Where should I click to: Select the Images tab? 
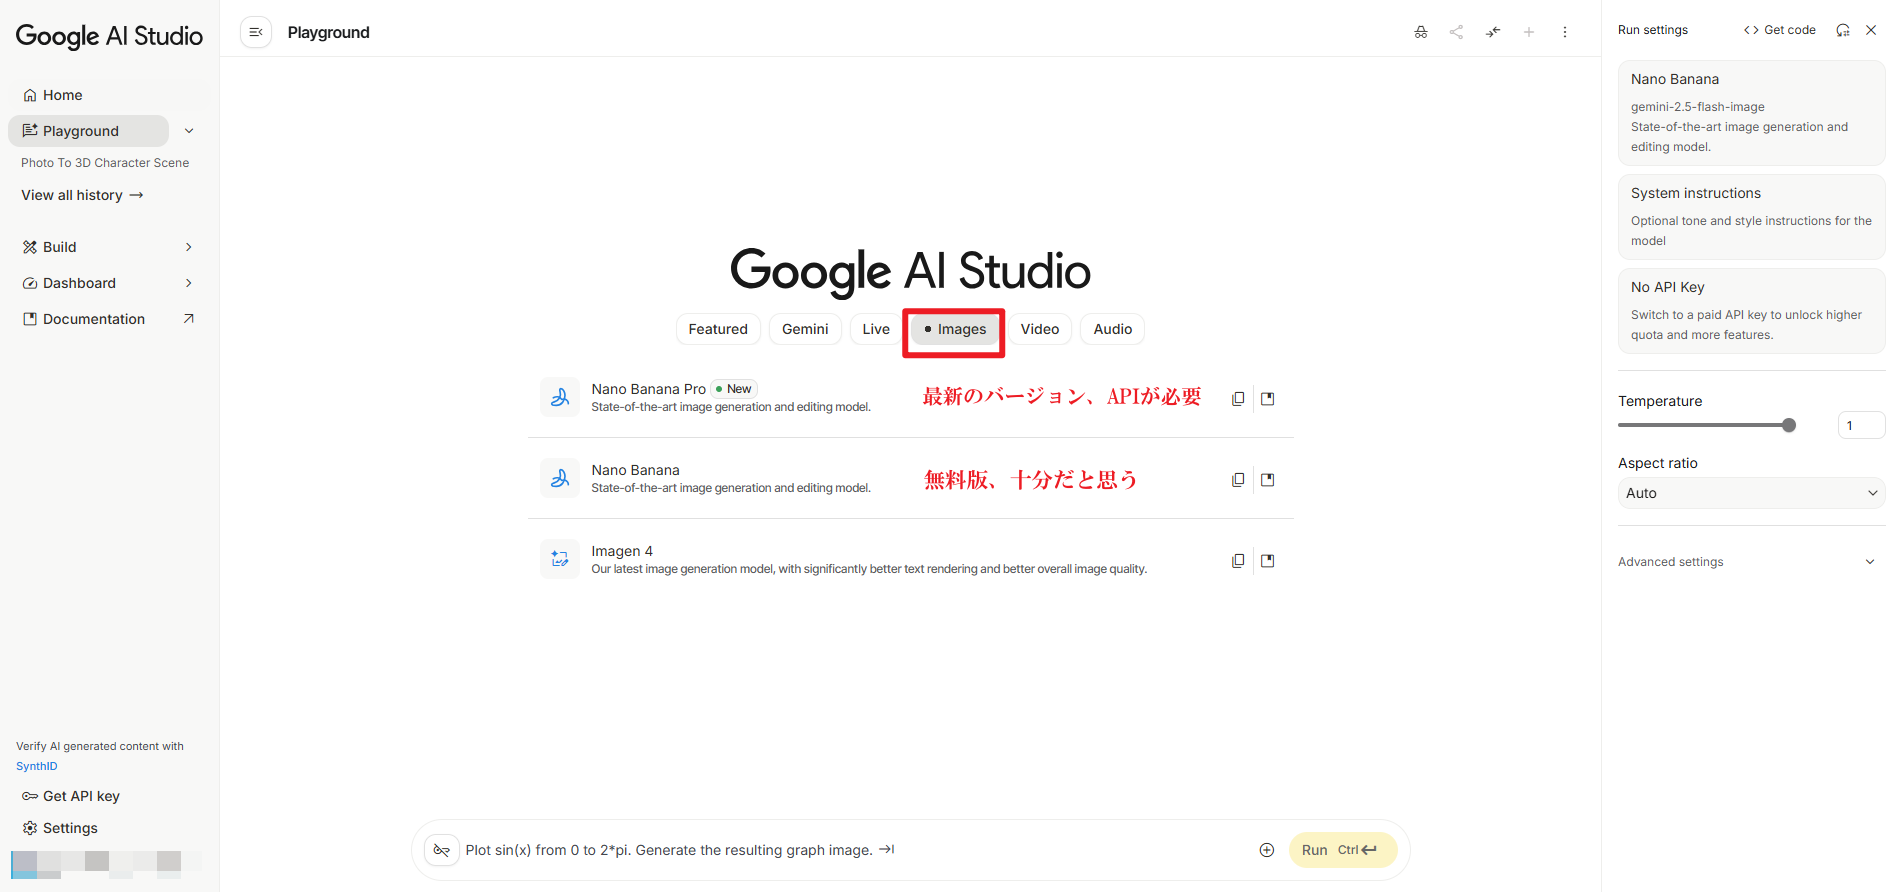click(955, 329)
